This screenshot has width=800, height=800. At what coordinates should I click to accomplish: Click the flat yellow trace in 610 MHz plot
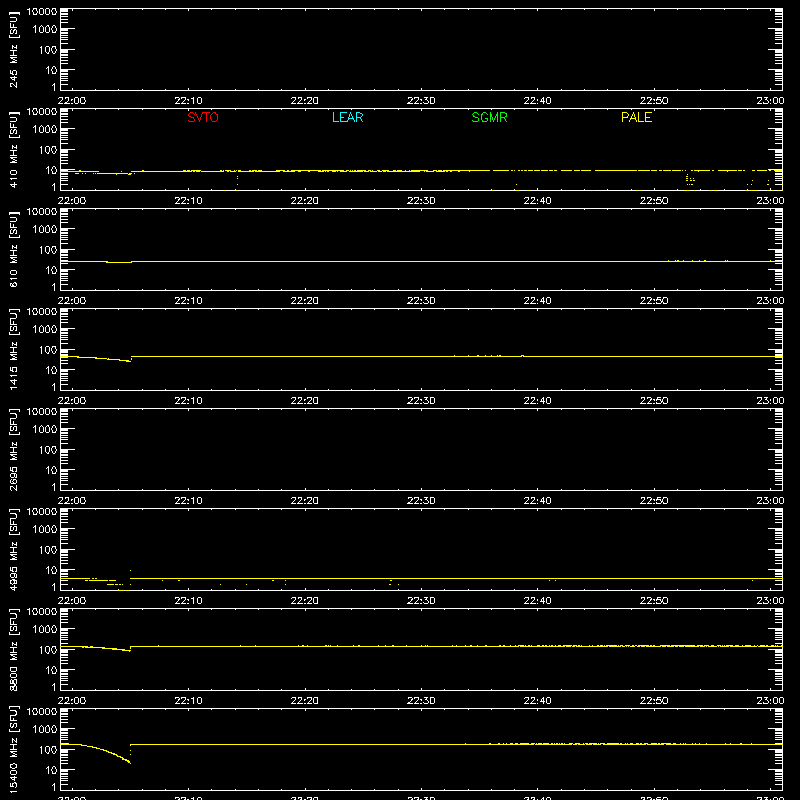[421, 261]
